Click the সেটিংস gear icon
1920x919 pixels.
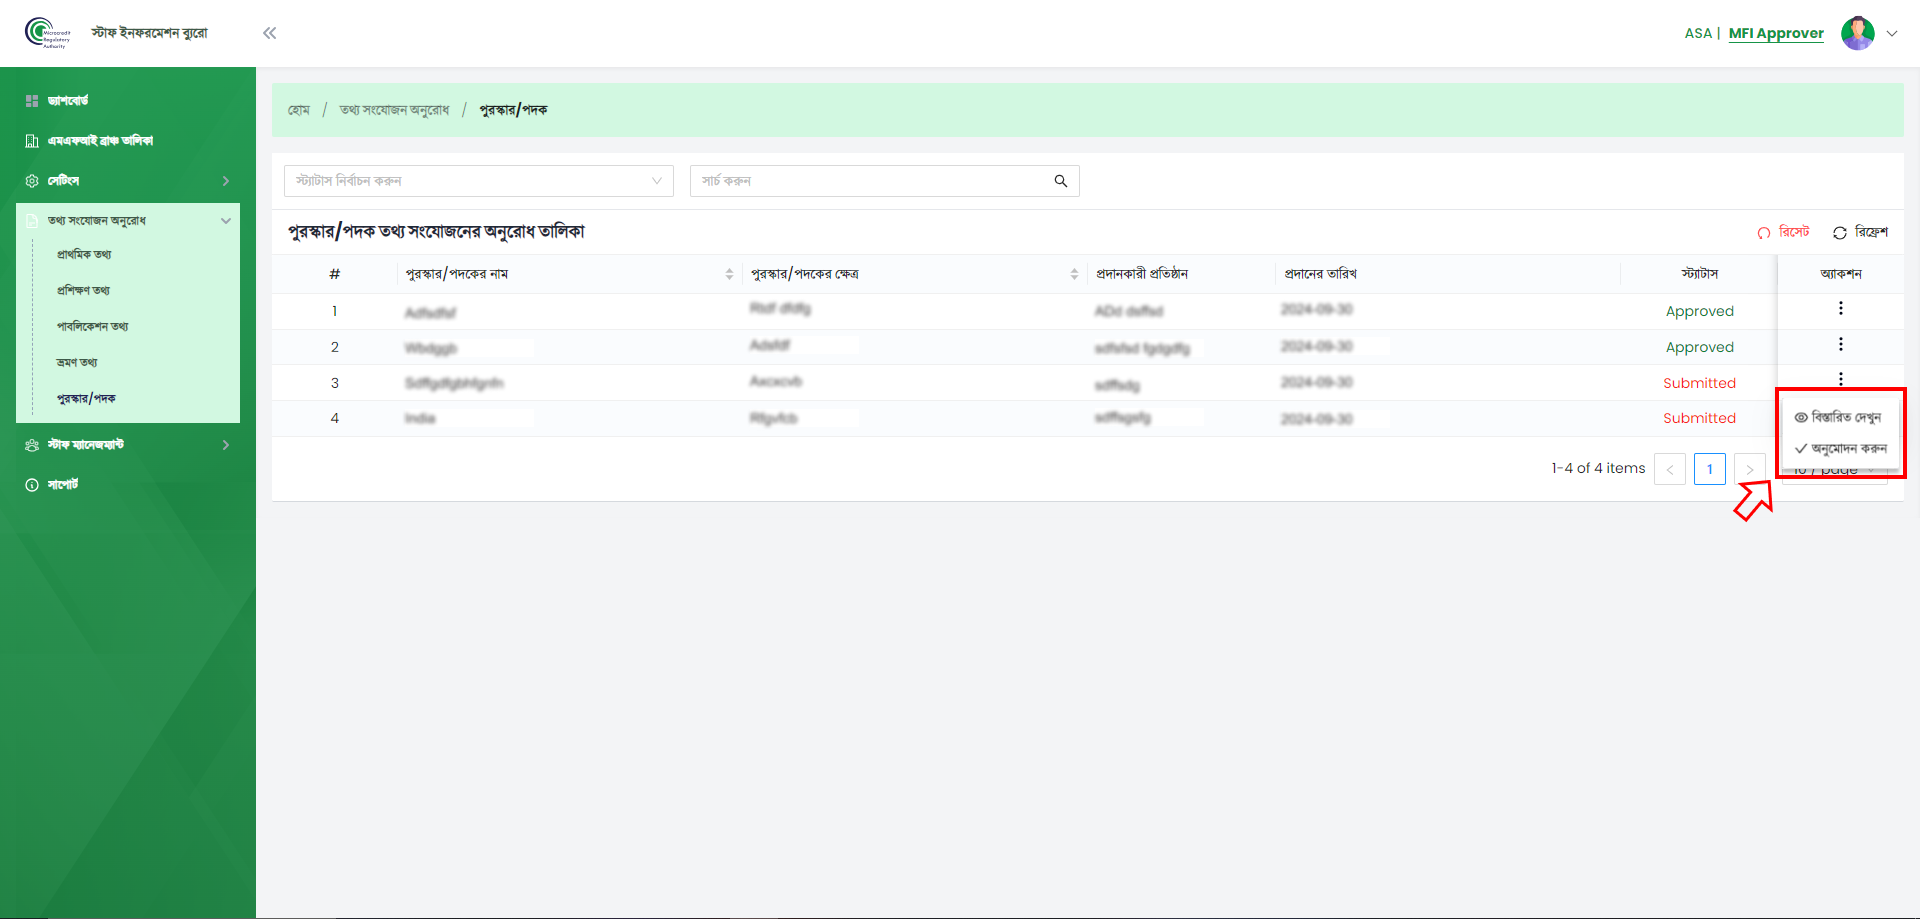(x=32, y=181)
